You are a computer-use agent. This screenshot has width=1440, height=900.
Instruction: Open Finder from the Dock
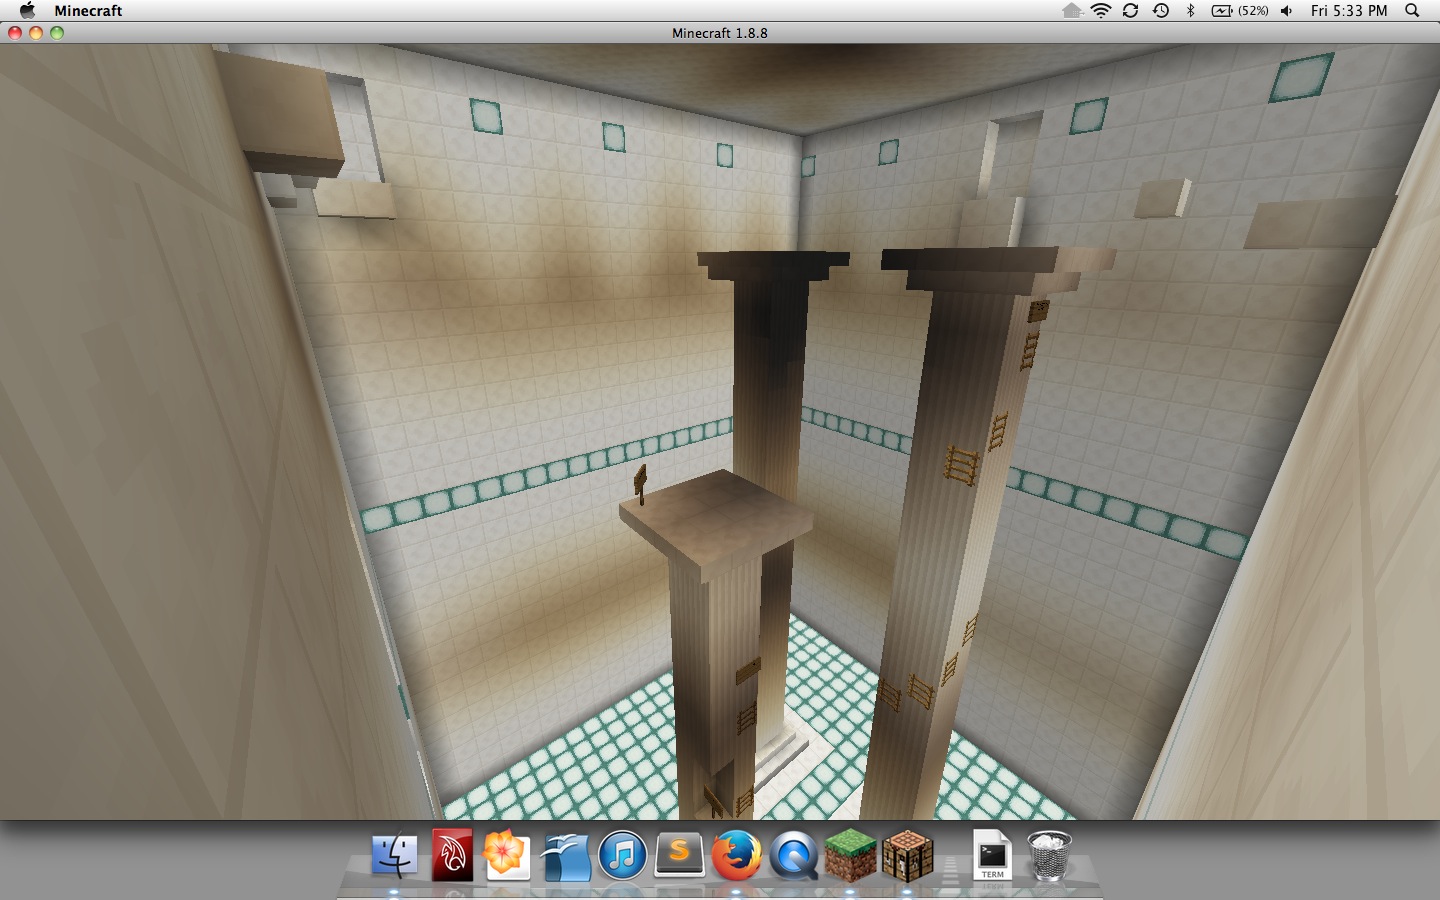tap(395, 856)
